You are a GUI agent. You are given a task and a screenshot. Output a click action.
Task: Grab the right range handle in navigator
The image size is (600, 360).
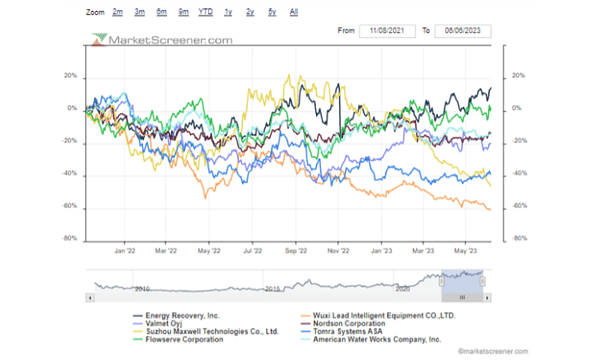click(483, 282)
